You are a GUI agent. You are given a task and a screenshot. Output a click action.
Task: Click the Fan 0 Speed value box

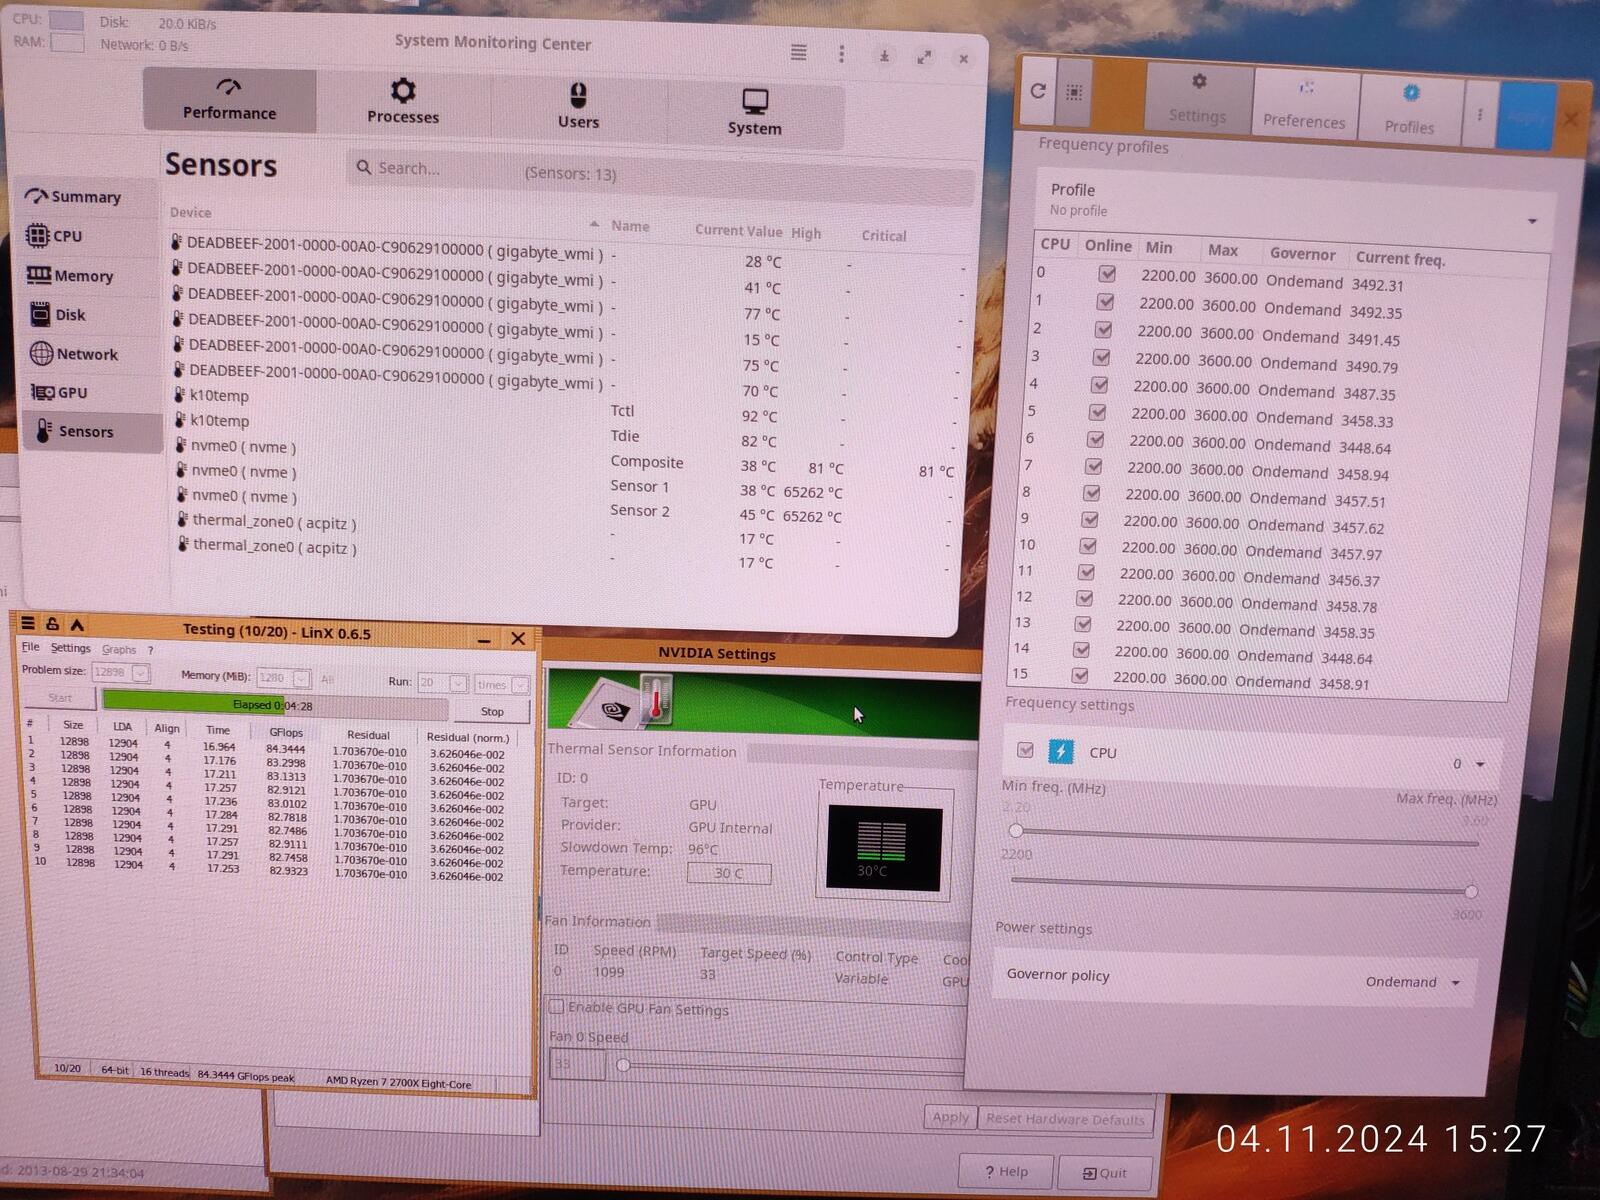click(577, 1063)
